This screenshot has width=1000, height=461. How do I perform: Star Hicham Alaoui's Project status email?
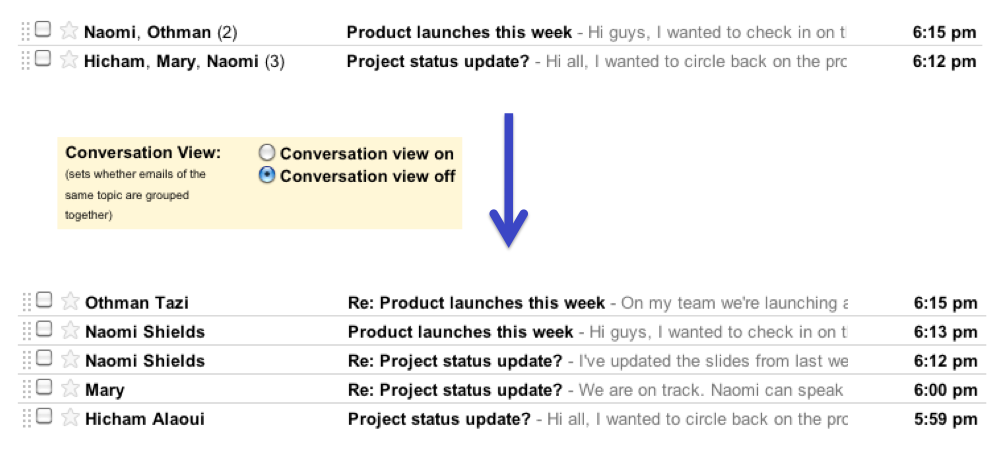coord(69,417)
